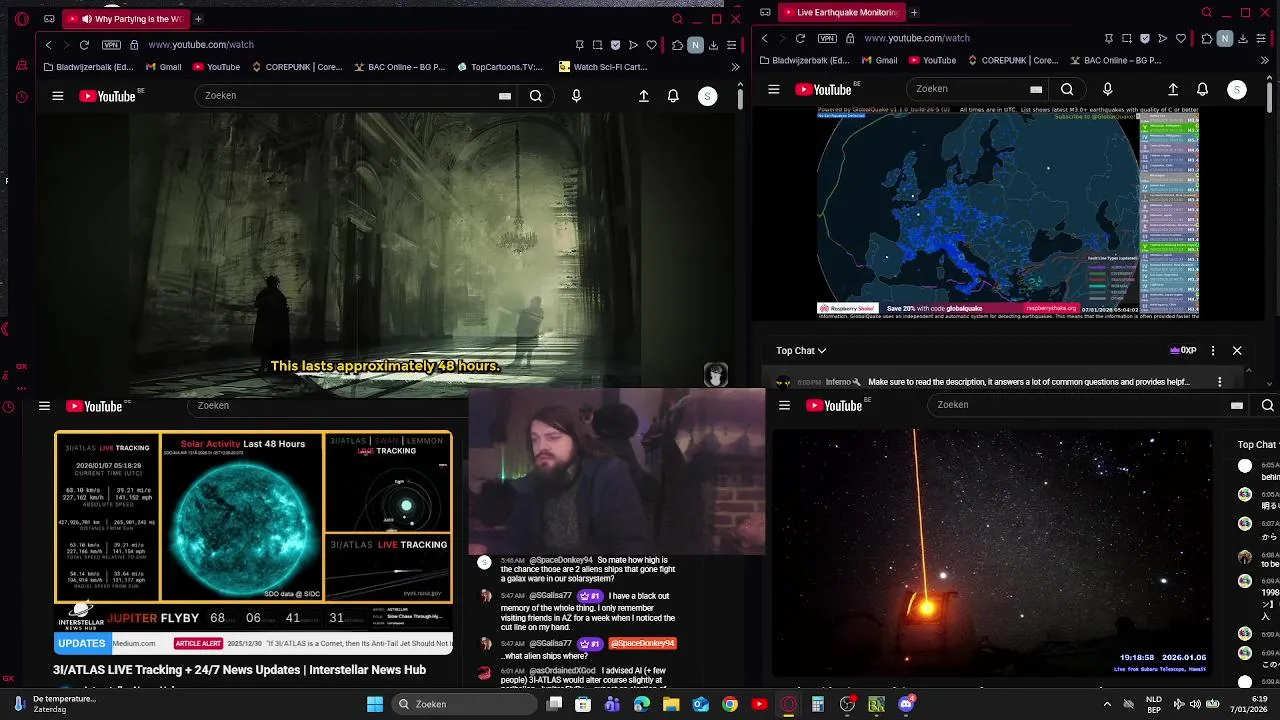This screenshot has height=720, width=1280.
Task: Open the COREPUNK bookmark in left window
Action: point(297,67)
